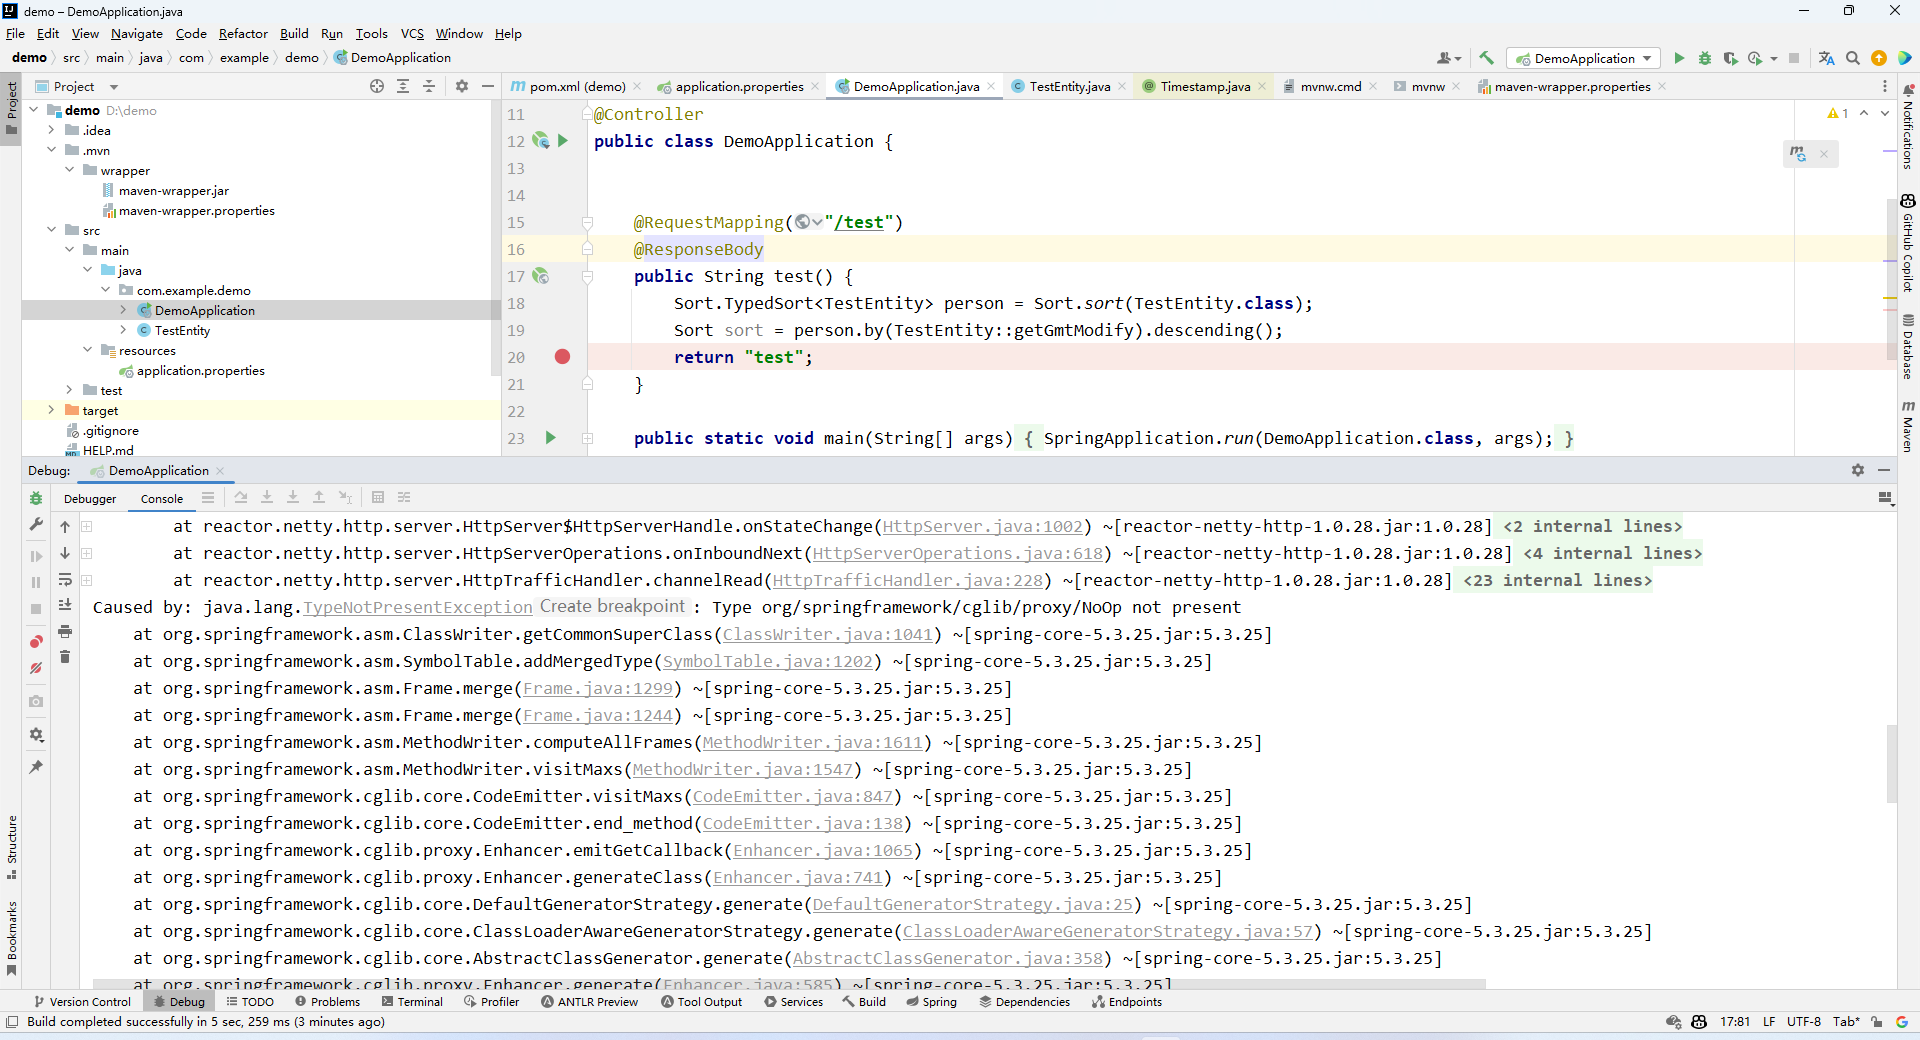Image resolution: width=1920 pixels, height=1040 pixels.
Task: Expand the test folder in tree
Action: [69, 390]
